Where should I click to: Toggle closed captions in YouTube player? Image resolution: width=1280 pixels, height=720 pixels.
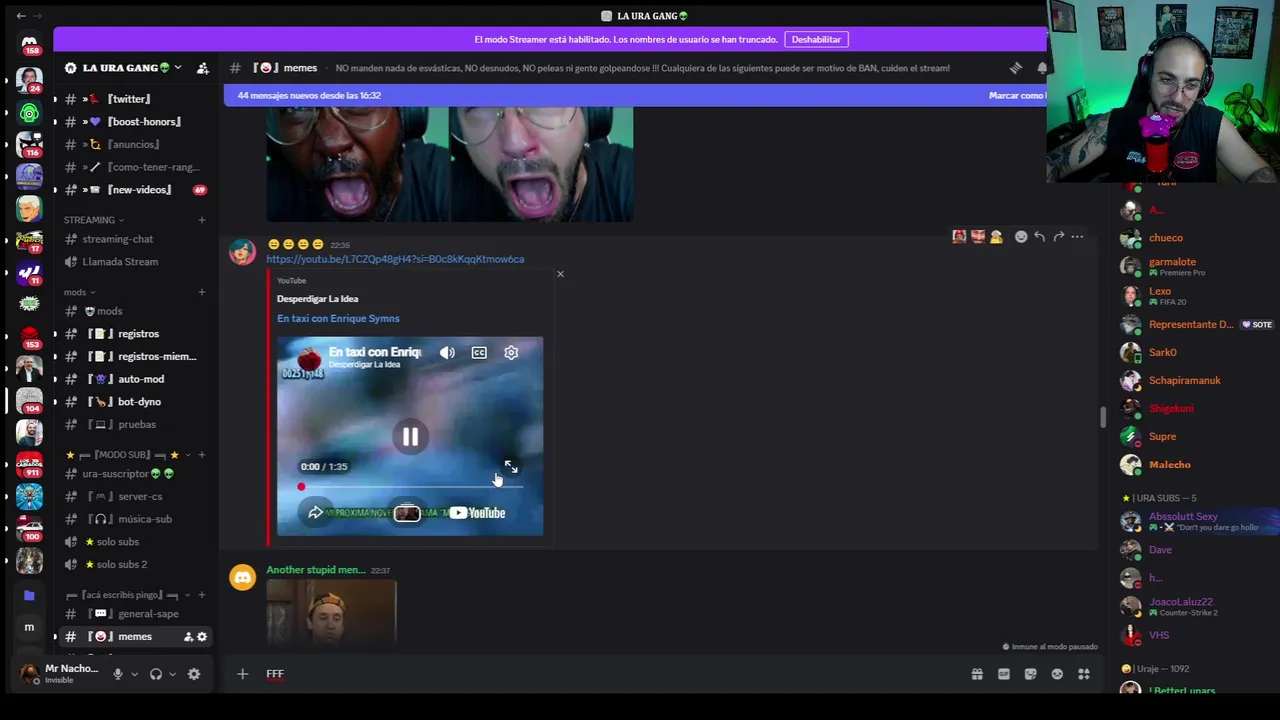[479, 352]
